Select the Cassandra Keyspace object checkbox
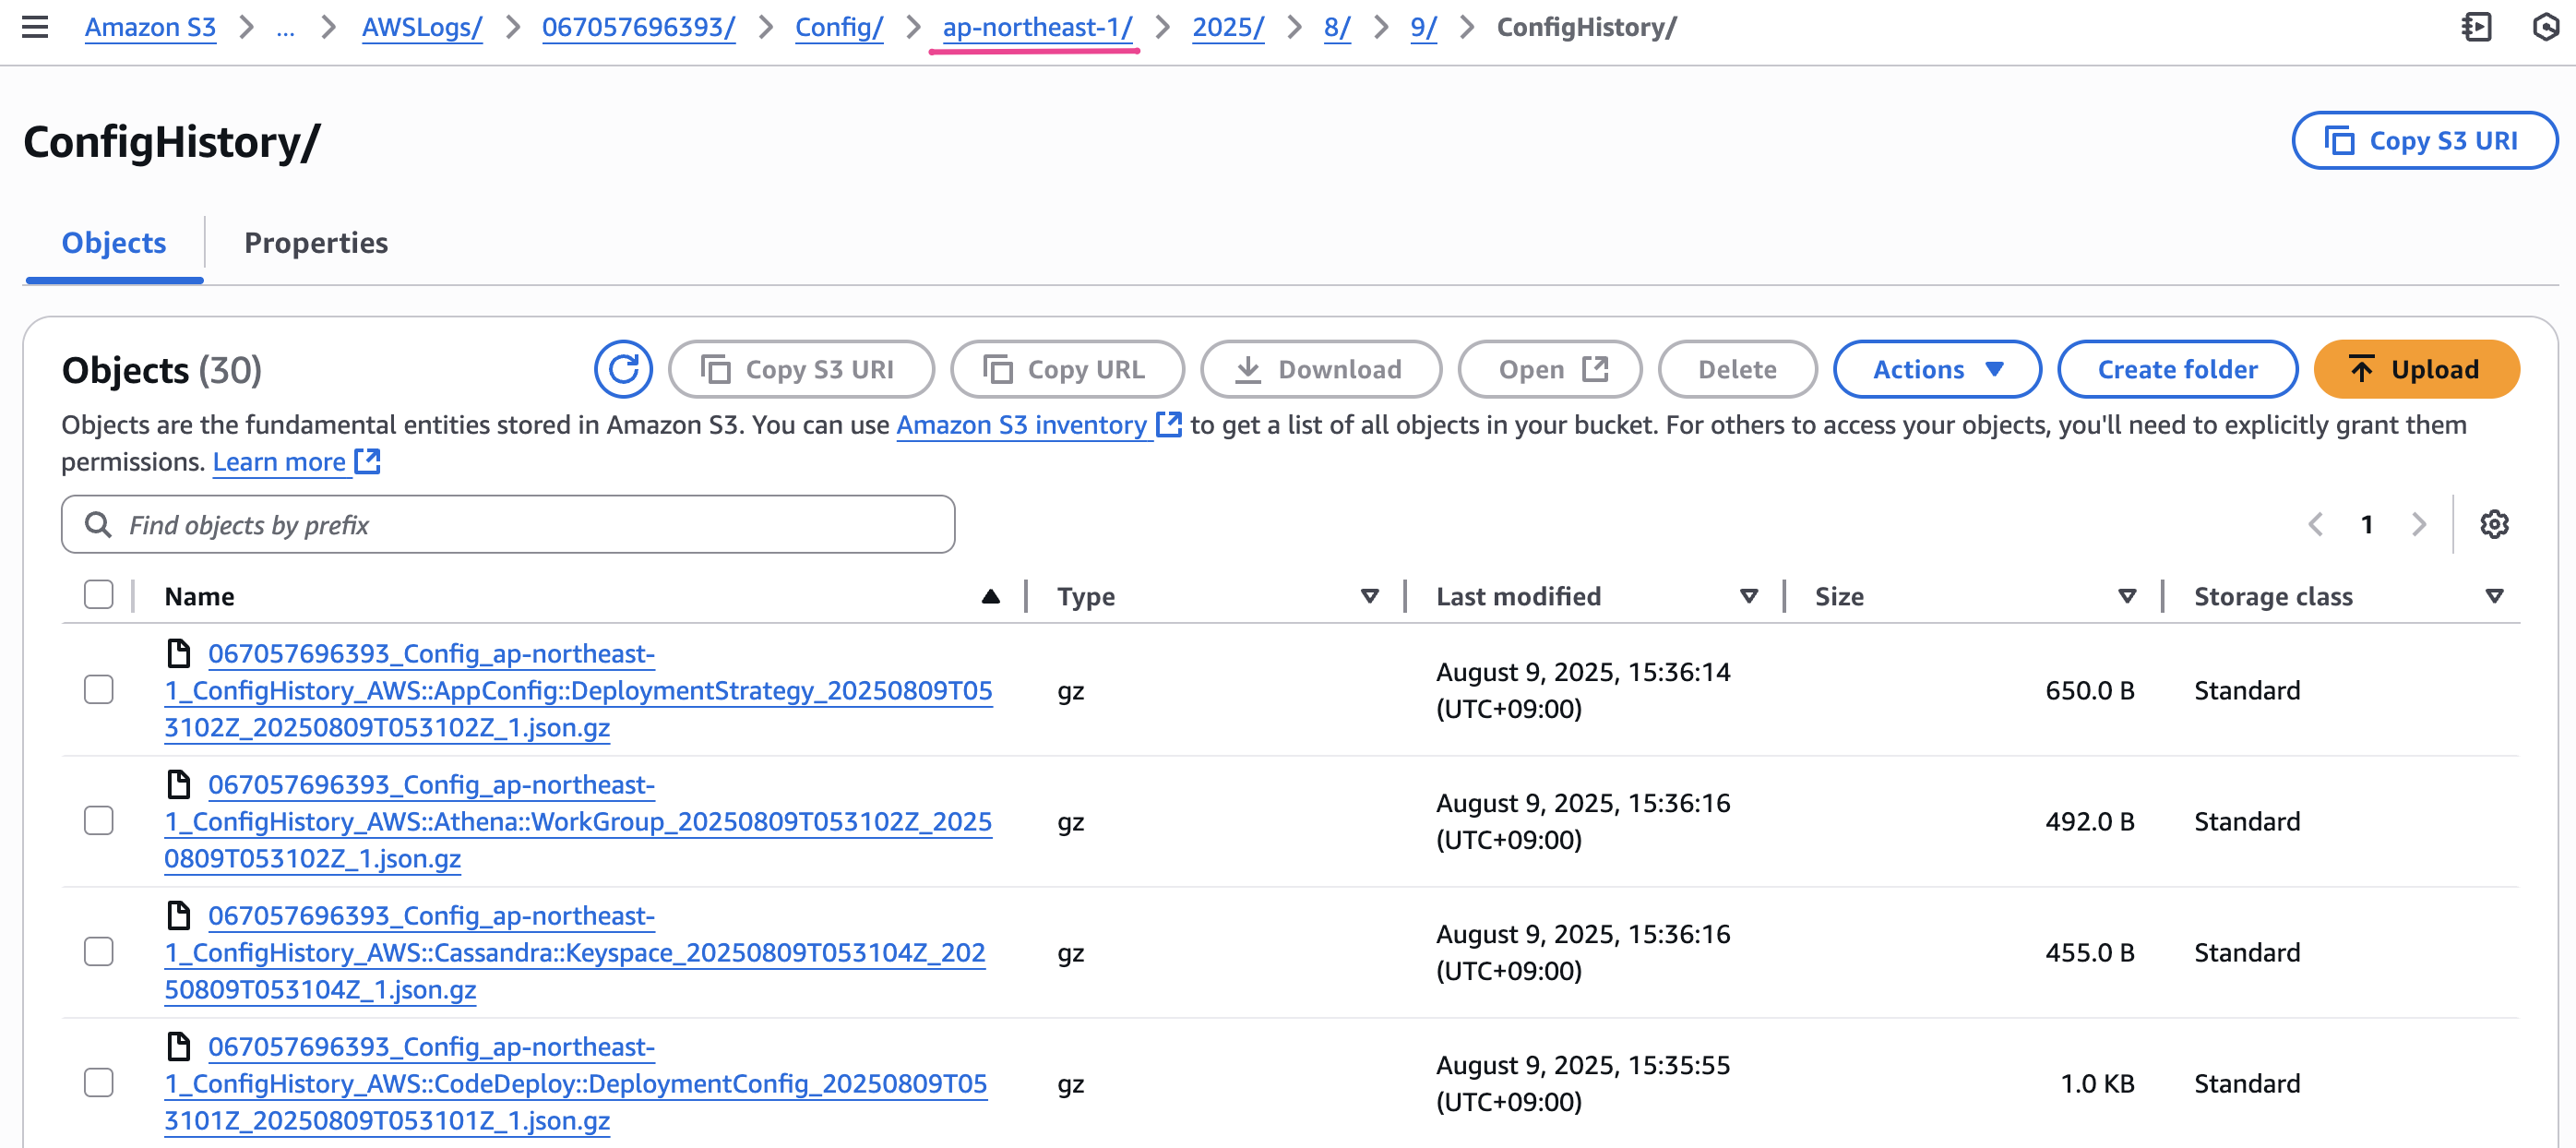The image size is (2576, 1148). point(99,952)
